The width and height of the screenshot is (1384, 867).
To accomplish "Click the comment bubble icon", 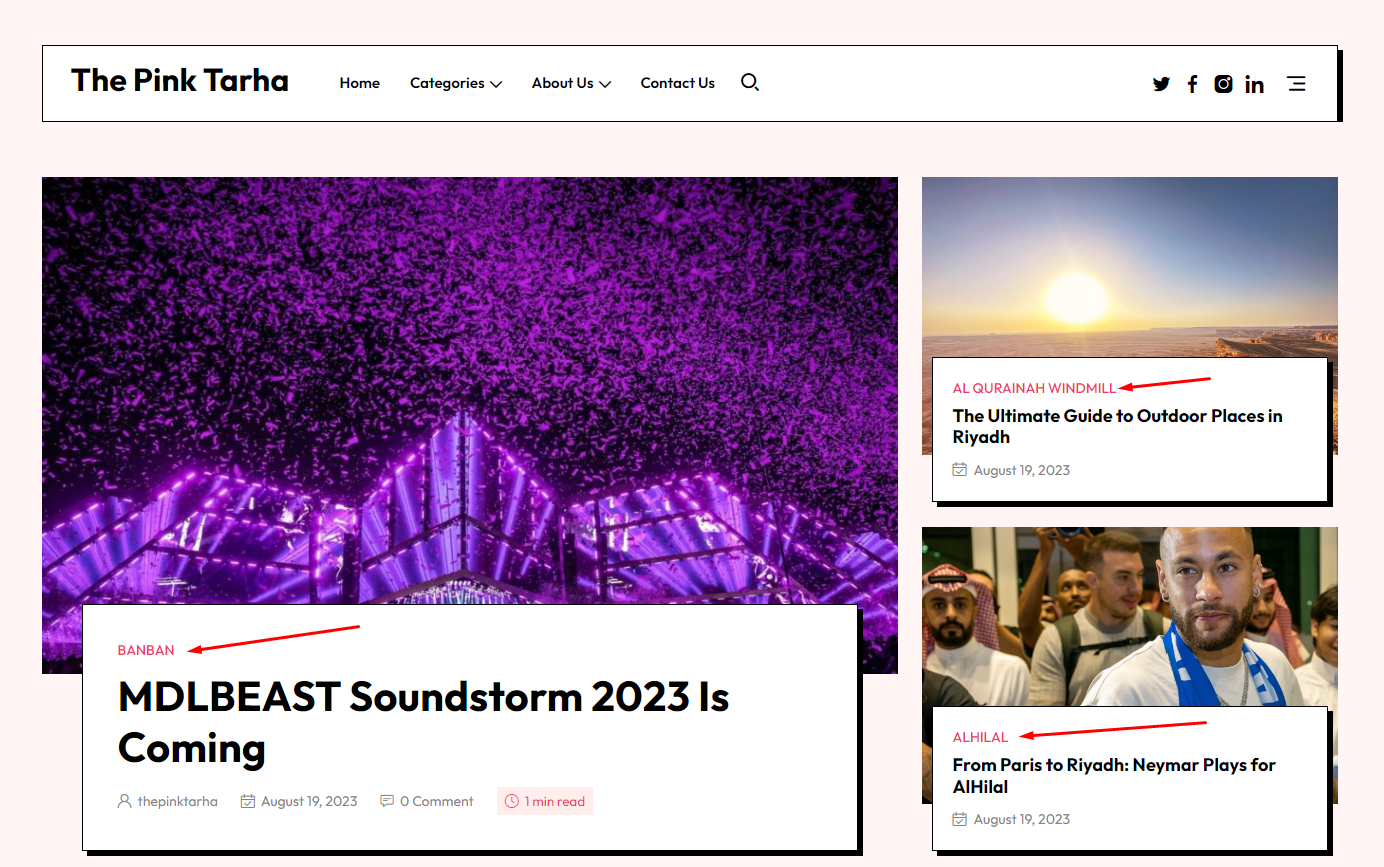I will pos(387,801).
